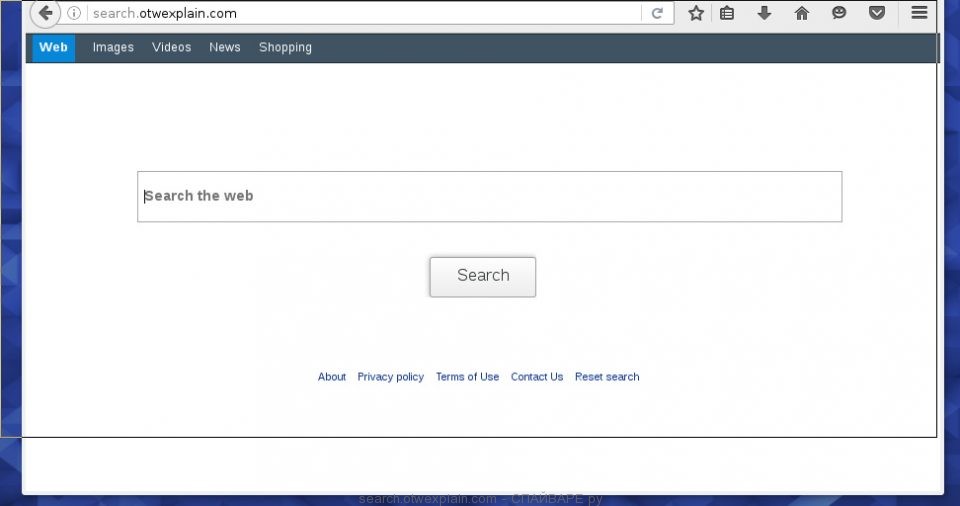Viewport: 960px width, 506px height.
Task: Click the Reset search link
Action: tap(607, 377)
